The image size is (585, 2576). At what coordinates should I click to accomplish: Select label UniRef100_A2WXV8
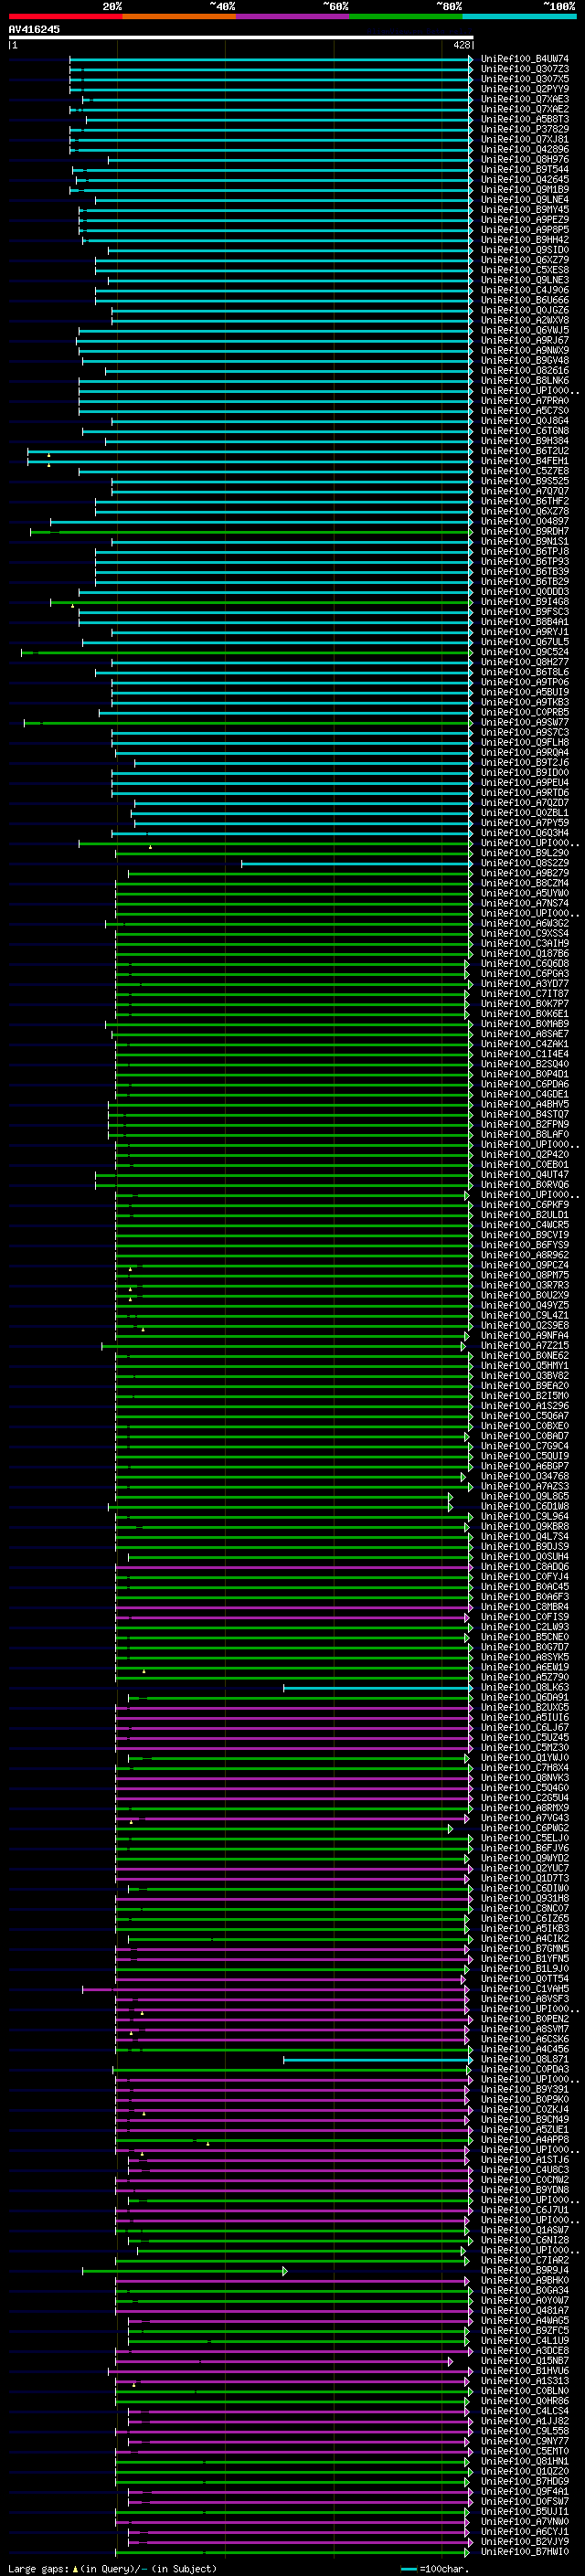pos(525,321)
